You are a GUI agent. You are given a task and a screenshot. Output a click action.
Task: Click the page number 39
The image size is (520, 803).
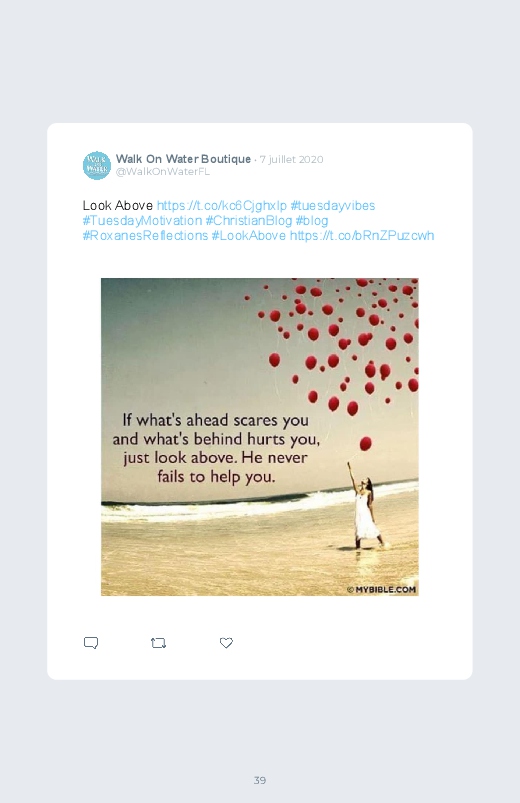260,780
